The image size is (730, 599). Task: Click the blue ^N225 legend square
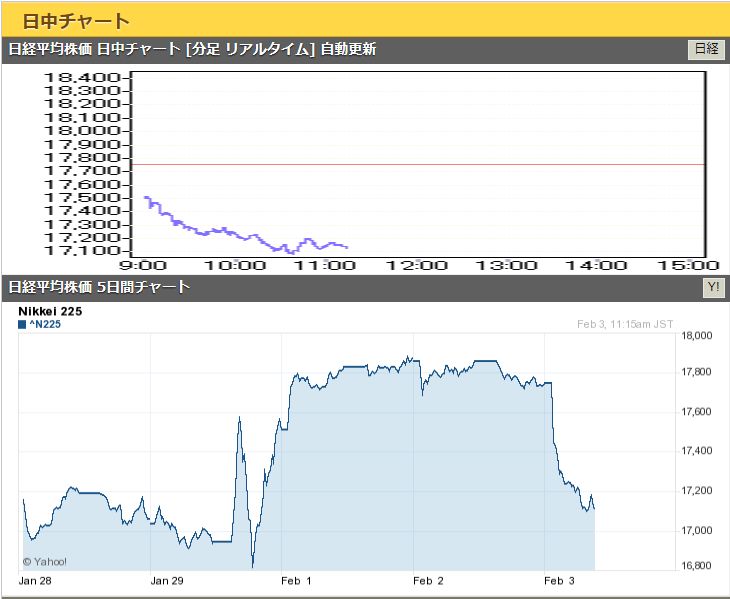(23, 325)
